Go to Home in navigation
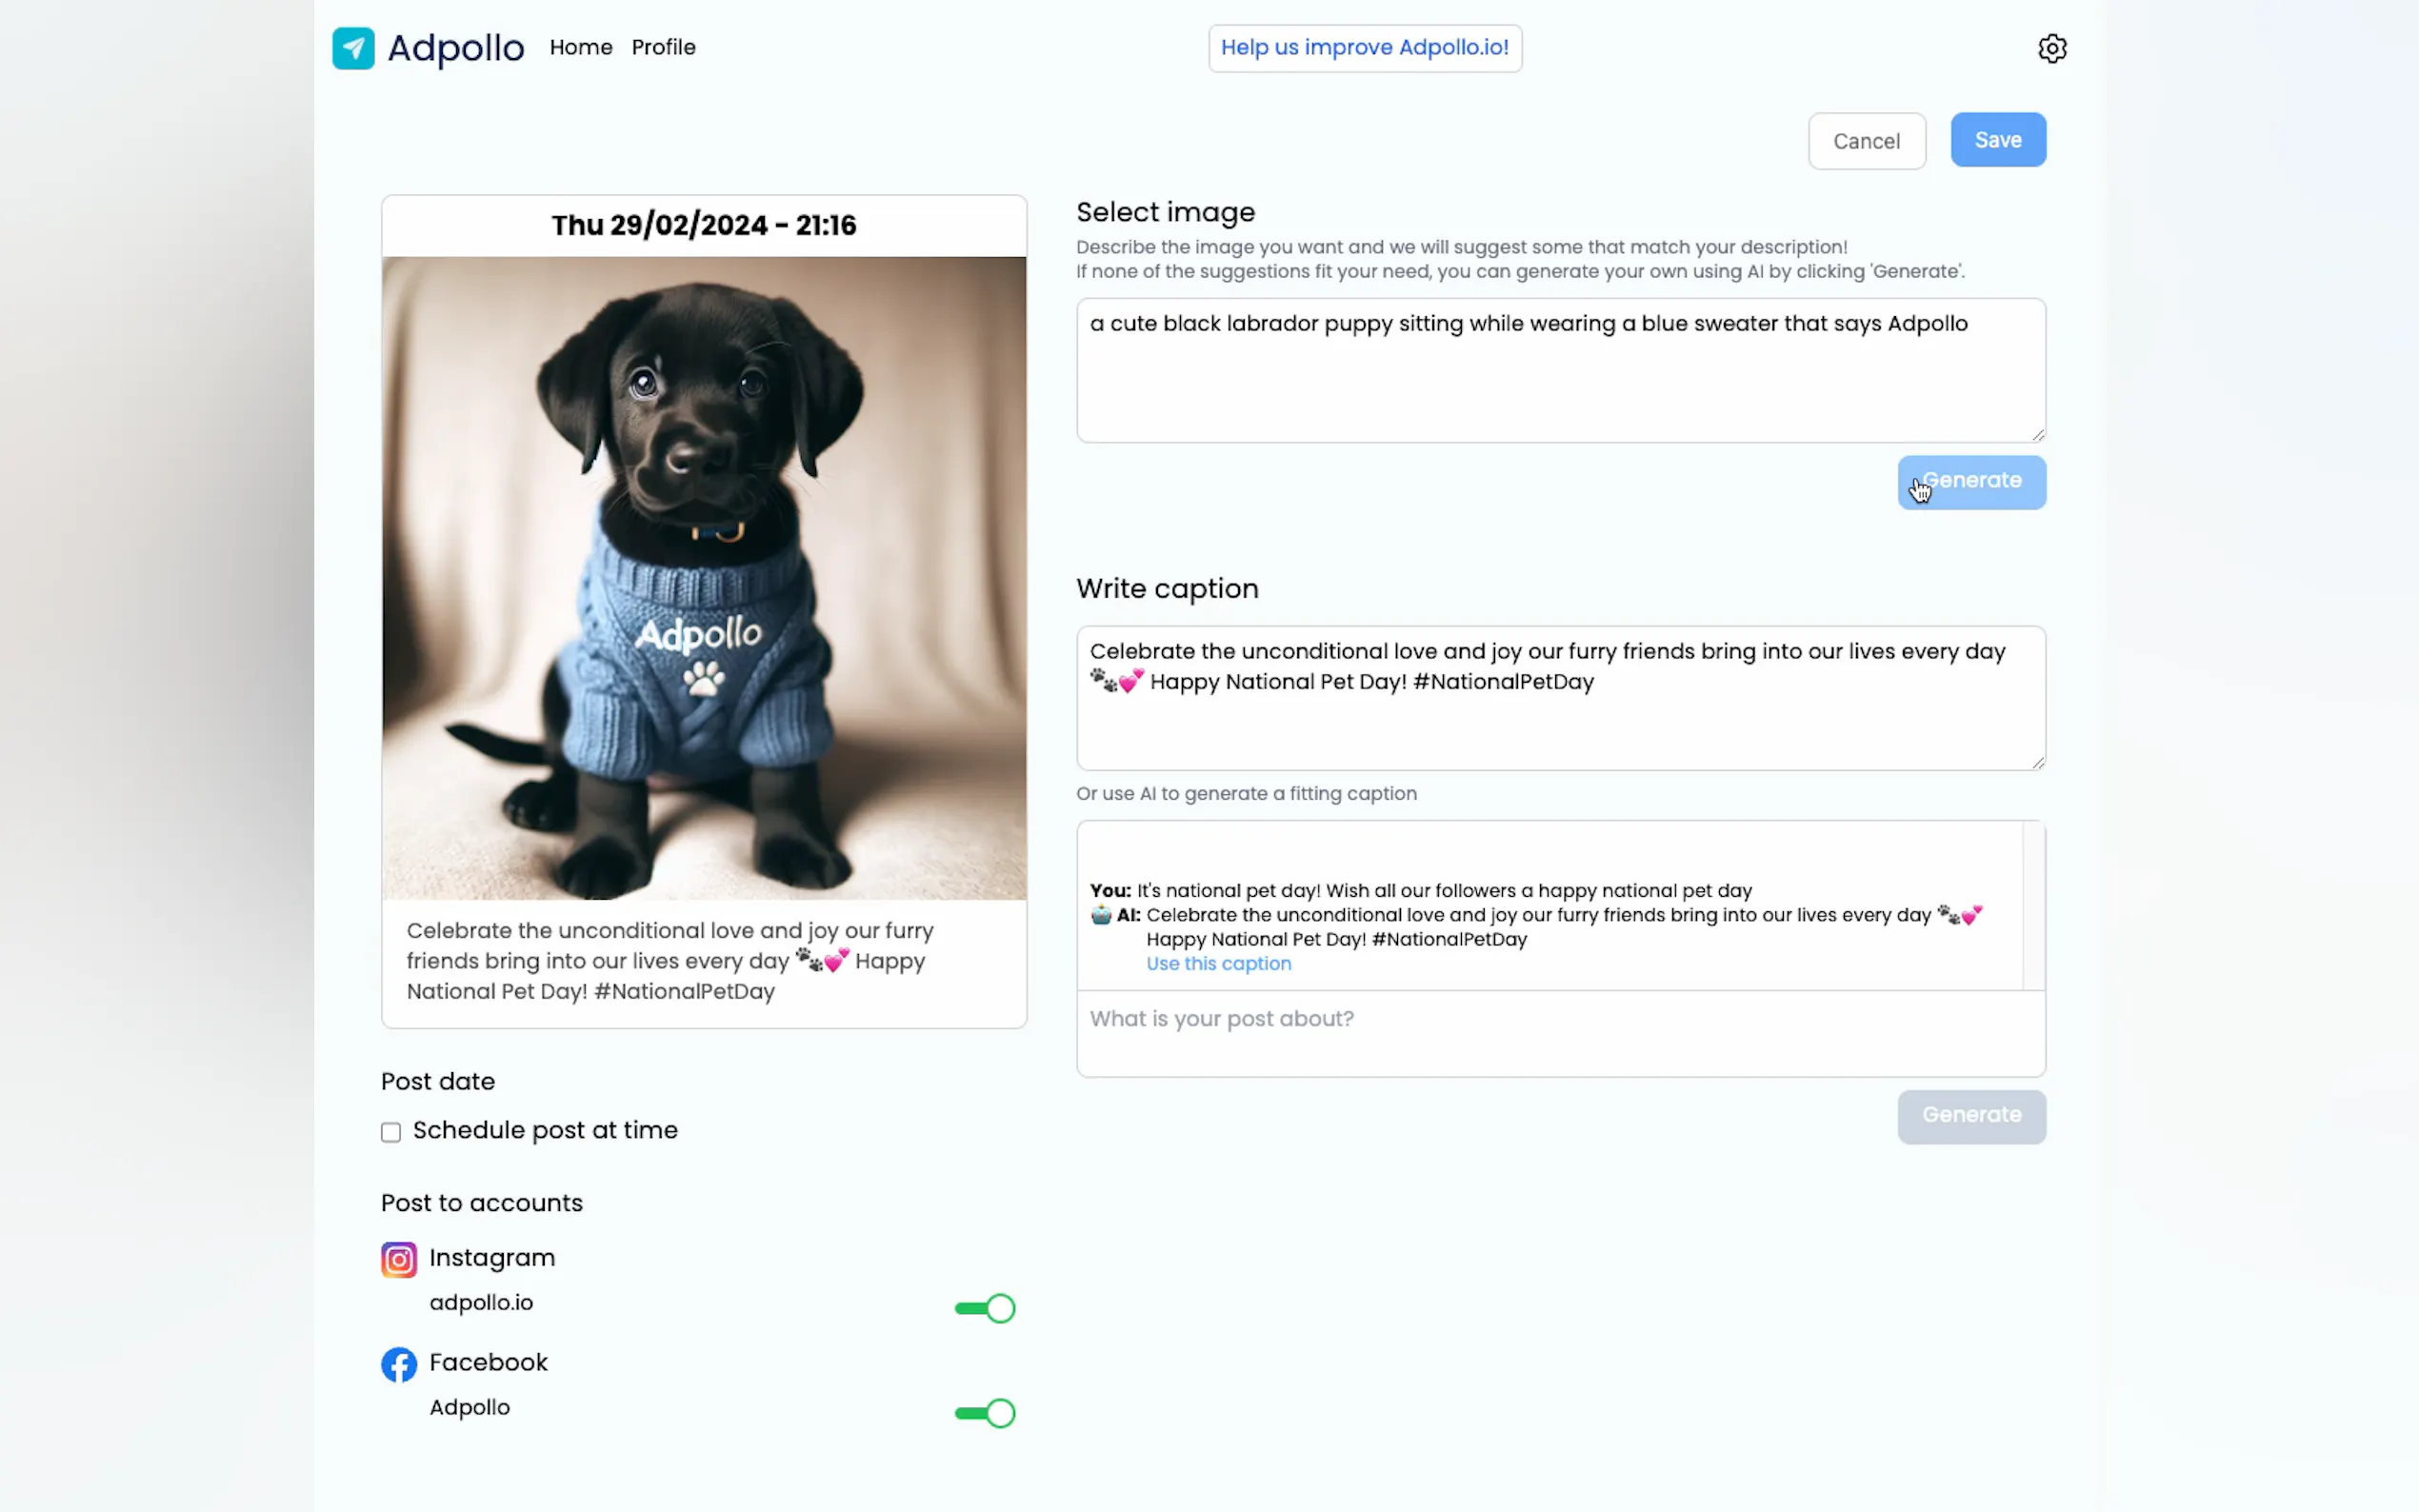Image resolution: width=2419 pixels, height=1512 pixels. pos(580,47)
